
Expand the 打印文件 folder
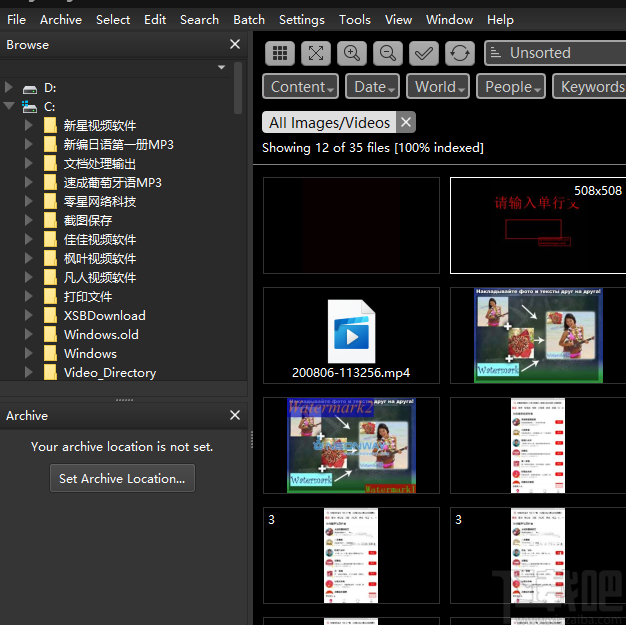(28, 296)
